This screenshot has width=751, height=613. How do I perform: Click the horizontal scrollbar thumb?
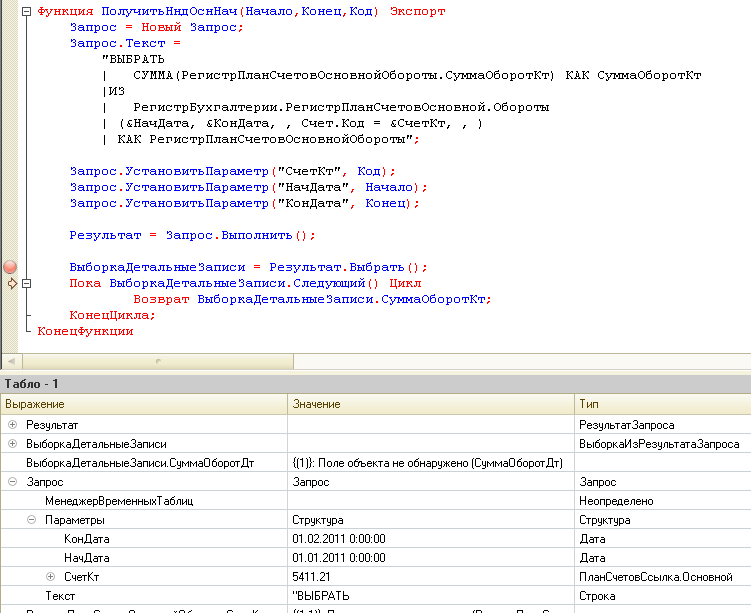(158, 362)
